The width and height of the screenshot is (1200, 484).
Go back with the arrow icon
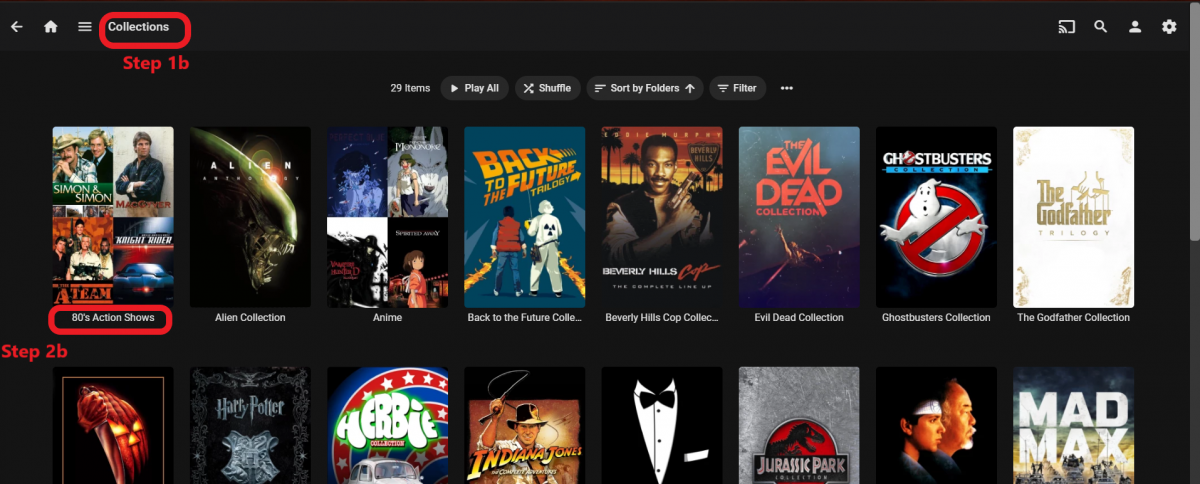pos(16,27)
